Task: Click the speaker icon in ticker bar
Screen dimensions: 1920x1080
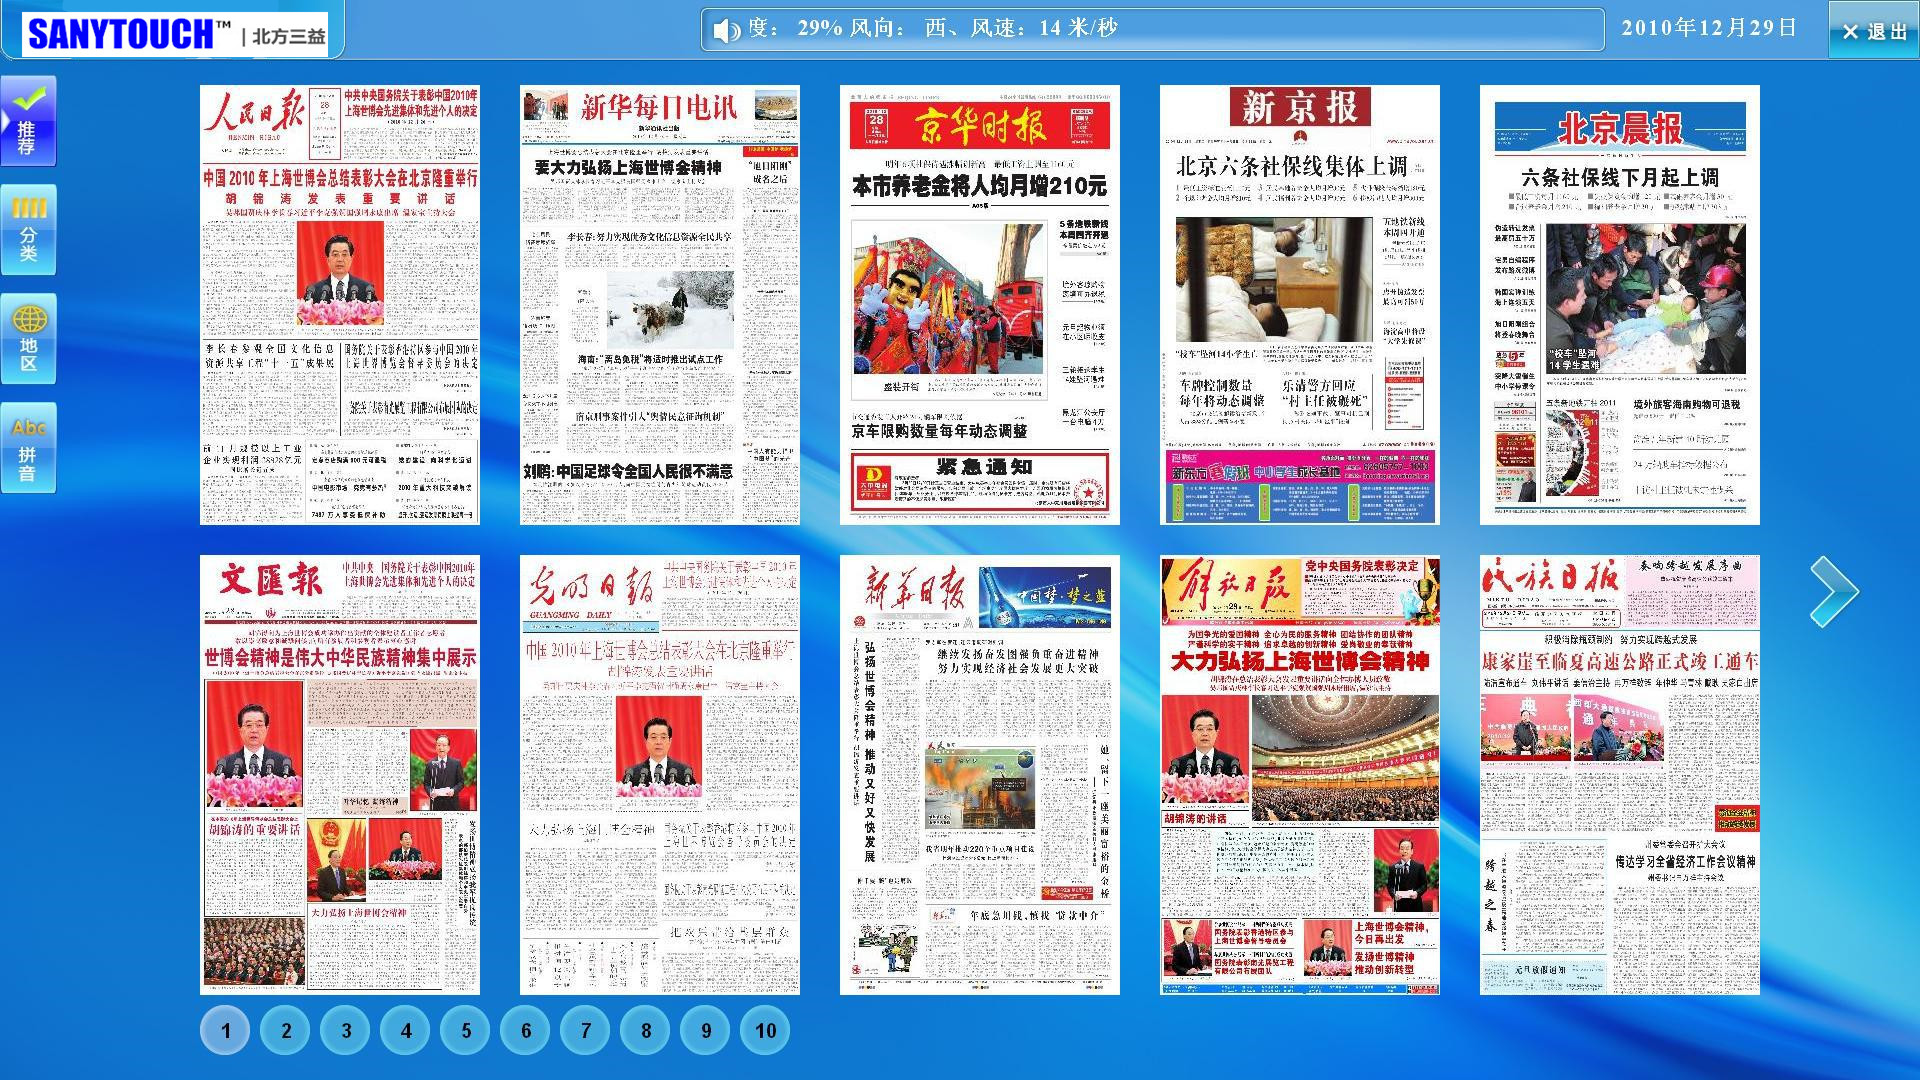Action: point(726,30)
